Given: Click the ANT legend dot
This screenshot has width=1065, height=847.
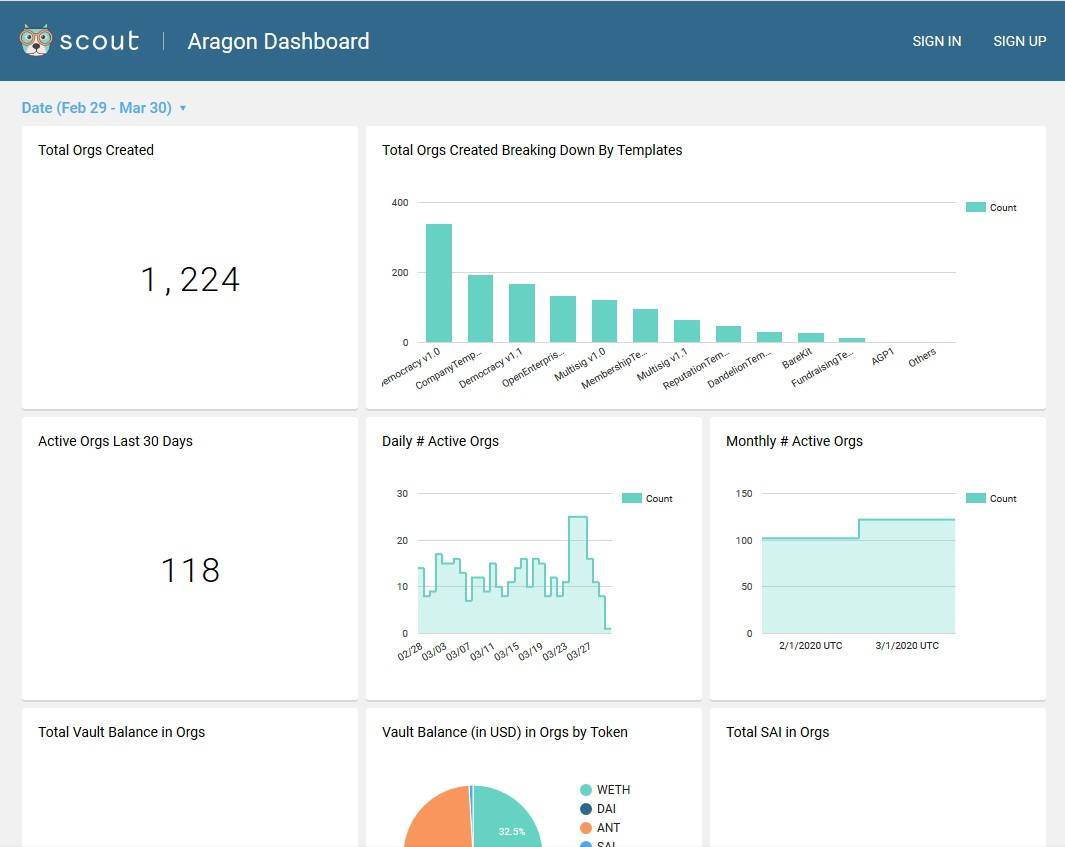Looking at the screenshot, I should [x=585, y=827].
